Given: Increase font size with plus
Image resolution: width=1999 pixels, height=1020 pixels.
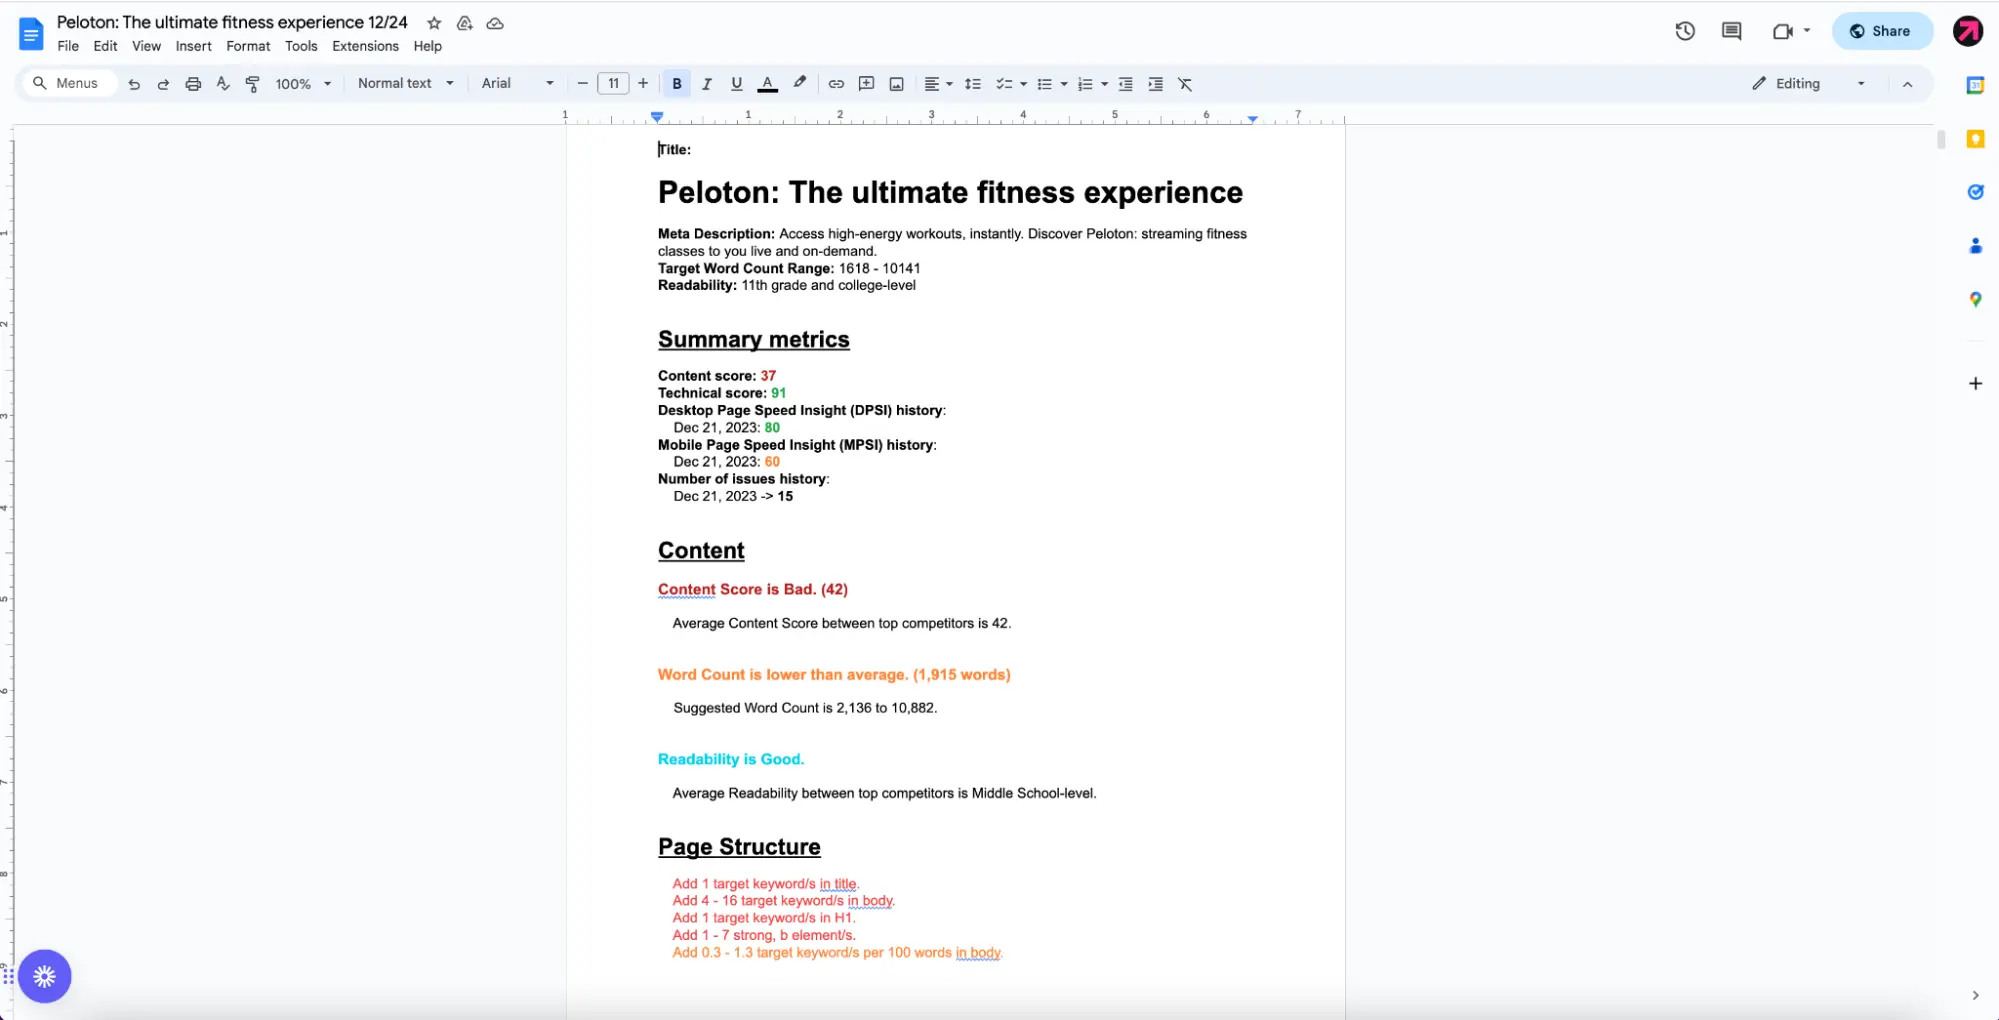Looking at the screenshot, I should pos(643,84).
